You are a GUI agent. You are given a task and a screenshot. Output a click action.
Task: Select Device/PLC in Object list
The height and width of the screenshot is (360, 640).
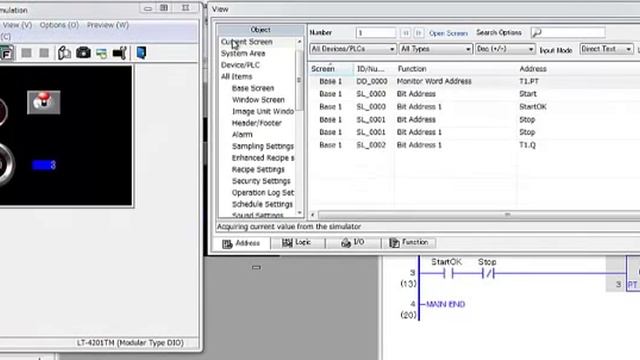(x=240, y=65)
